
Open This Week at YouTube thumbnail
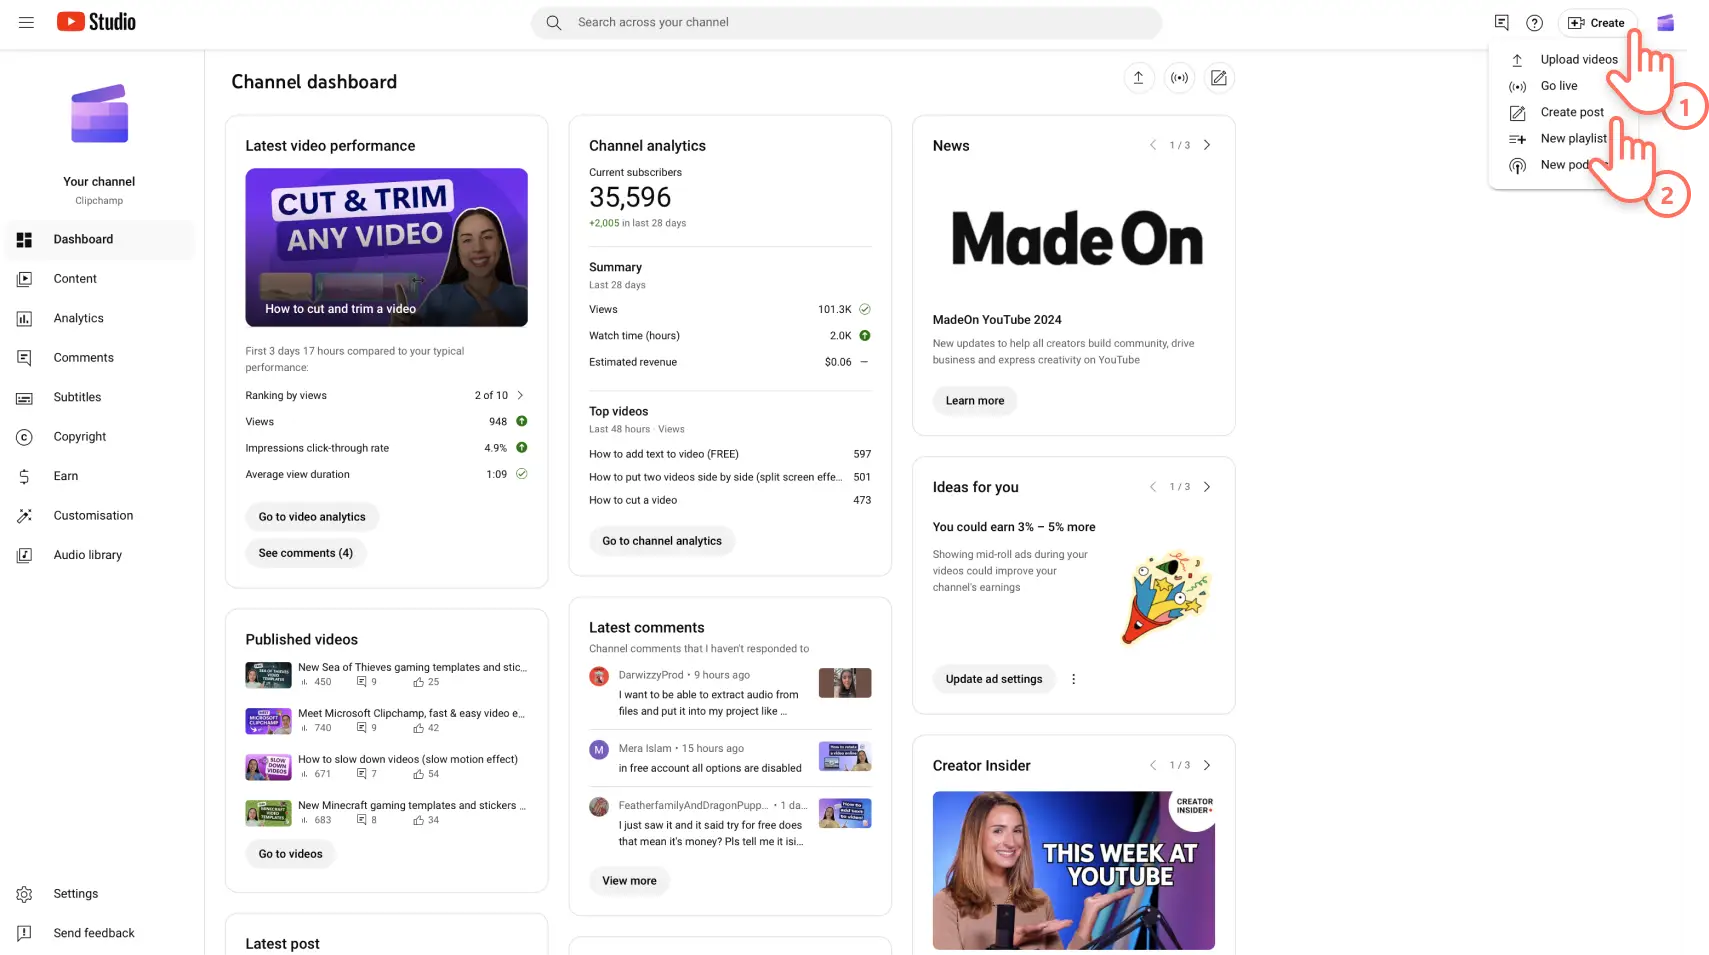click(x=1074, y=871)
